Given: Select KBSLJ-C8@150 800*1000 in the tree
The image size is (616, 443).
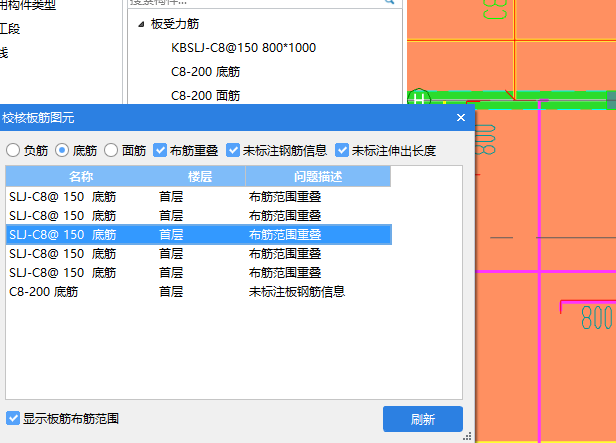Looking at the screenshot, I should tap(243, 48).
